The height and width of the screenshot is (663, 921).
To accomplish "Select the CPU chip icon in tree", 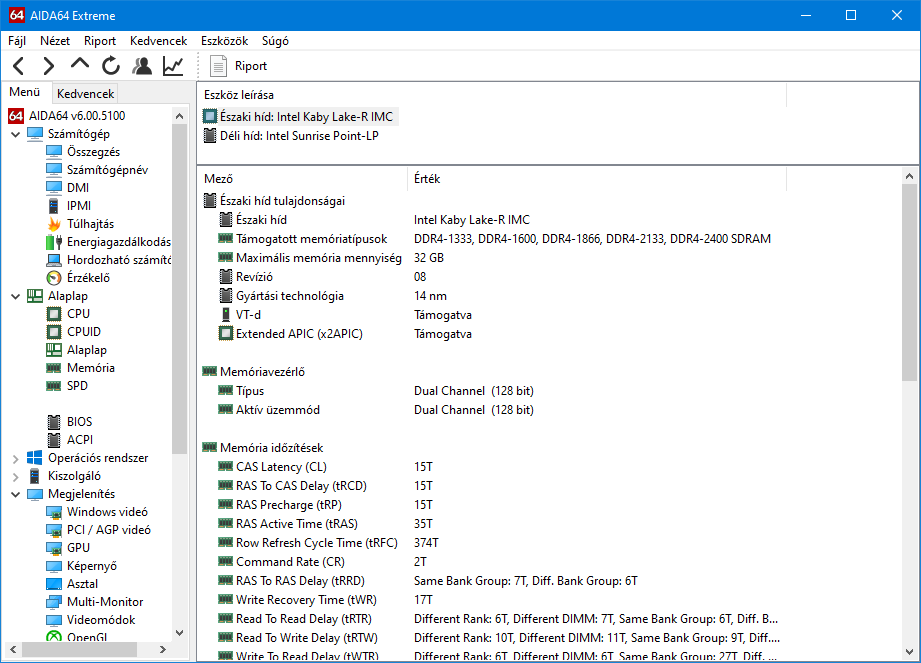I will coord(53,314).
